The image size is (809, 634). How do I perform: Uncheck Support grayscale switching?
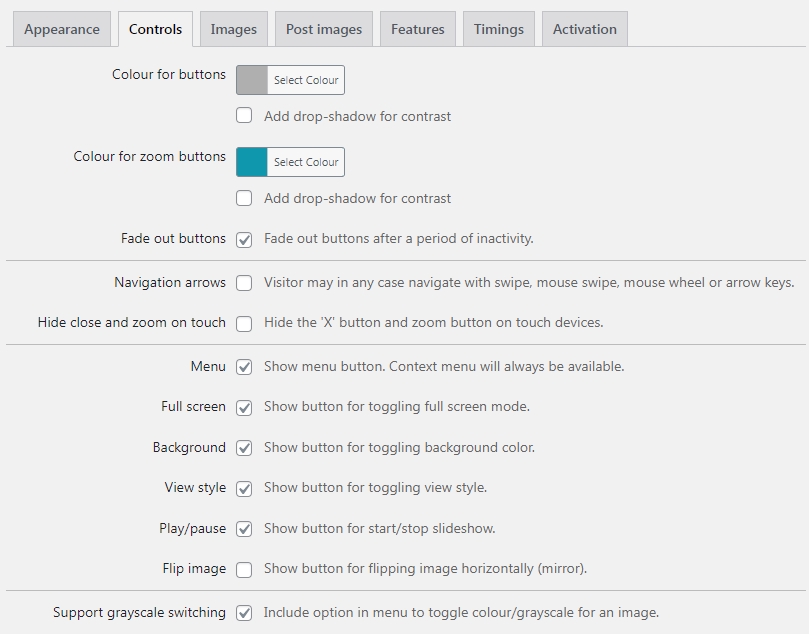coord(244,613)
